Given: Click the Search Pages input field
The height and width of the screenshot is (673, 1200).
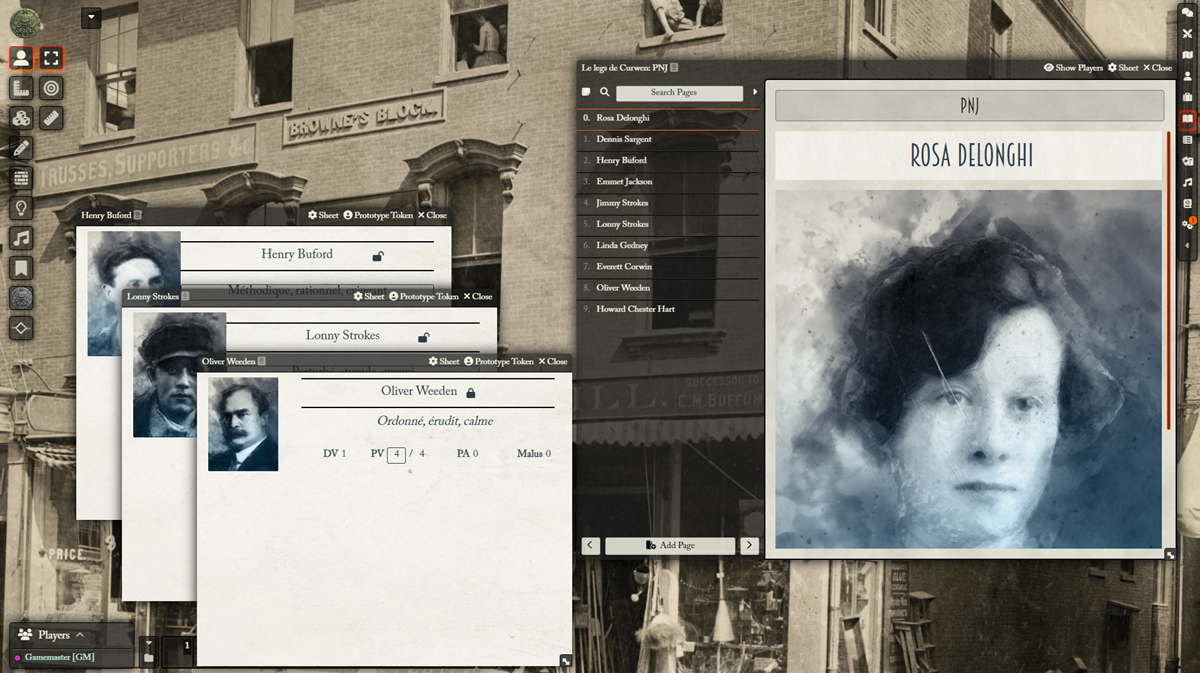Looking at the screenshot, I should point(679,92).
